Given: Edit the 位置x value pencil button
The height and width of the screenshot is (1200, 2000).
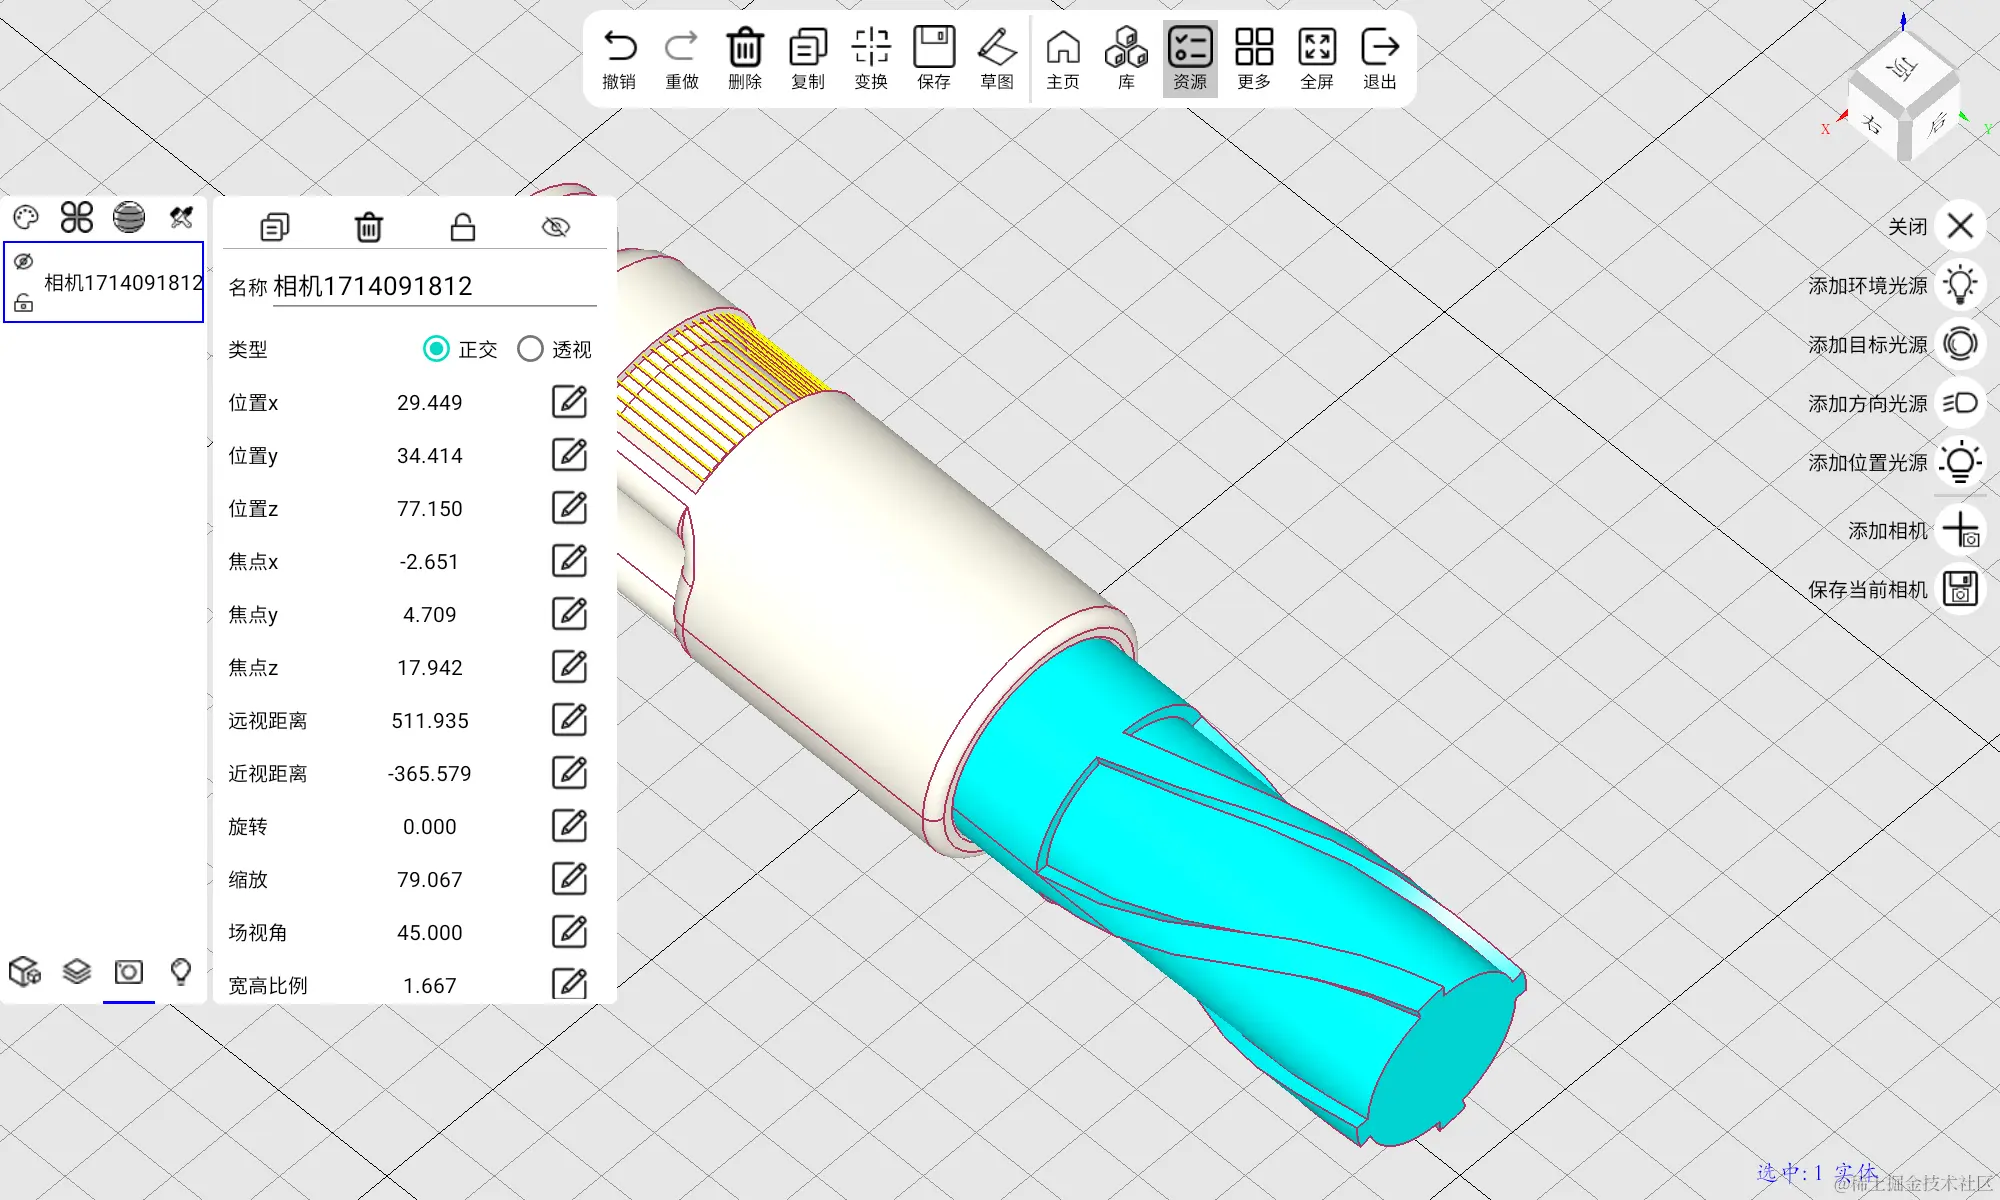Looking at the screenshot, I should coord(569,402).
